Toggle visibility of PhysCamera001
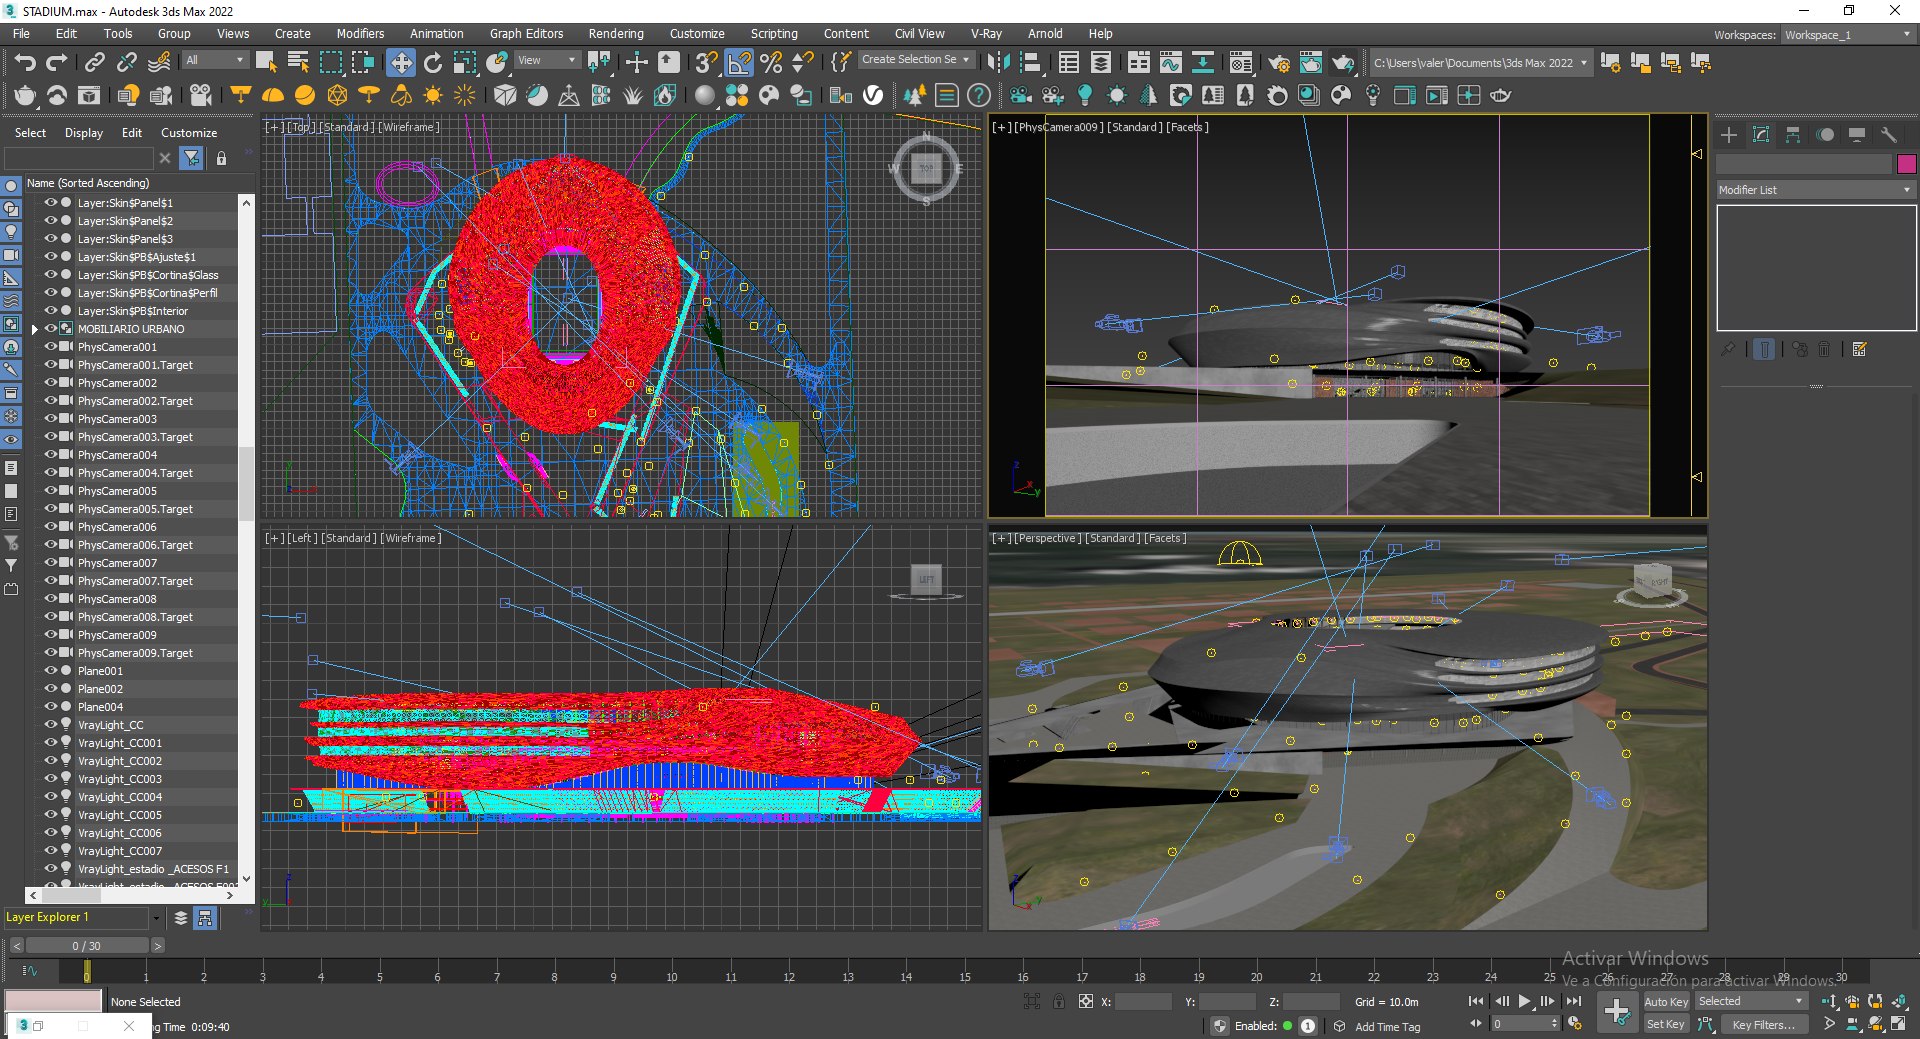Image resolution: width=1920 pixels, height=1039 pixels. 50,347
